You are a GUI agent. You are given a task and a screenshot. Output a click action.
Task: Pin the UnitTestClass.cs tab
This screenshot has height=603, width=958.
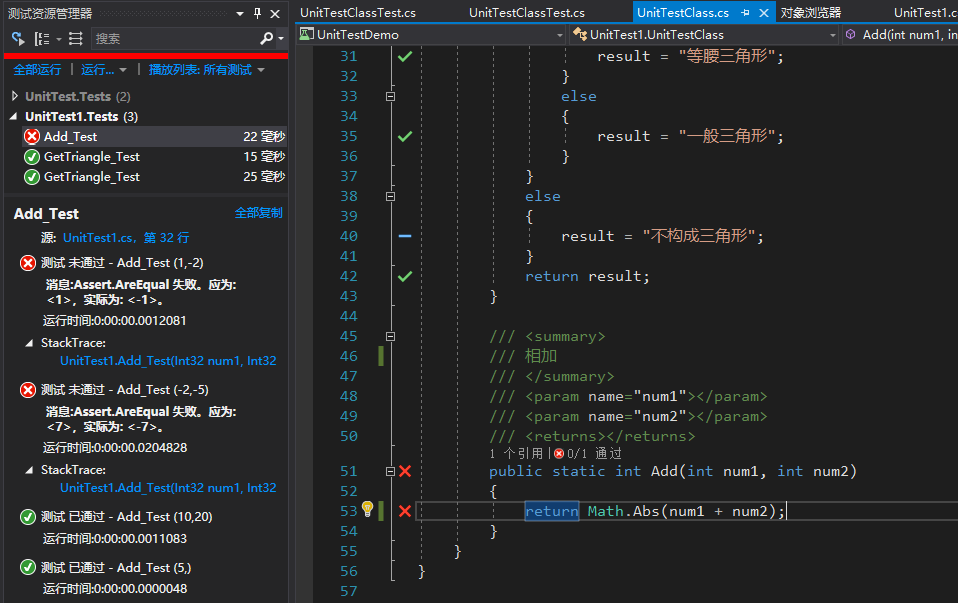[x=745, y=13]
